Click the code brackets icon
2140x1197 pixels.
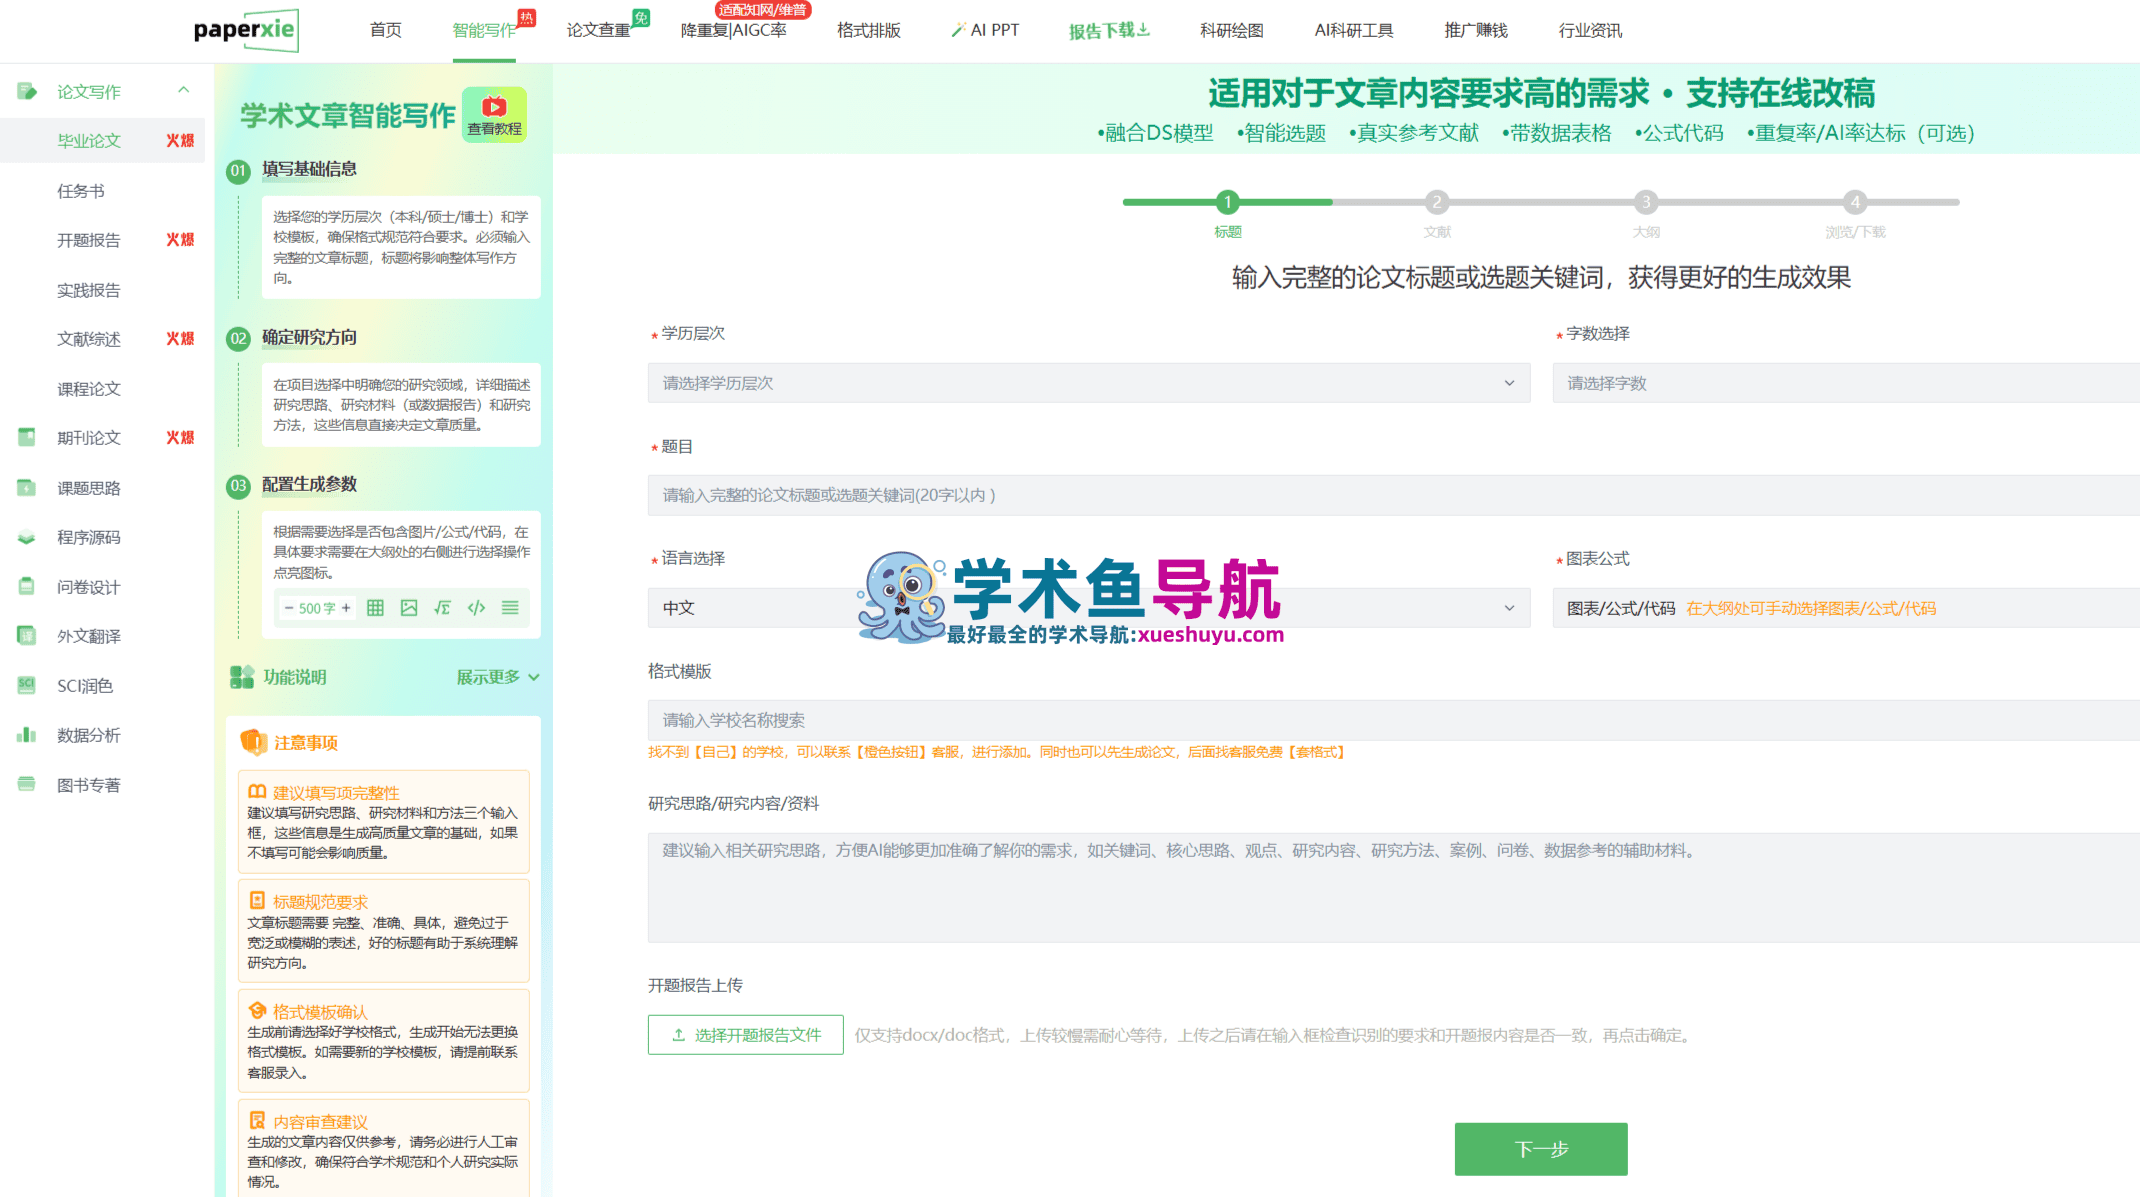tap(476, 608)
